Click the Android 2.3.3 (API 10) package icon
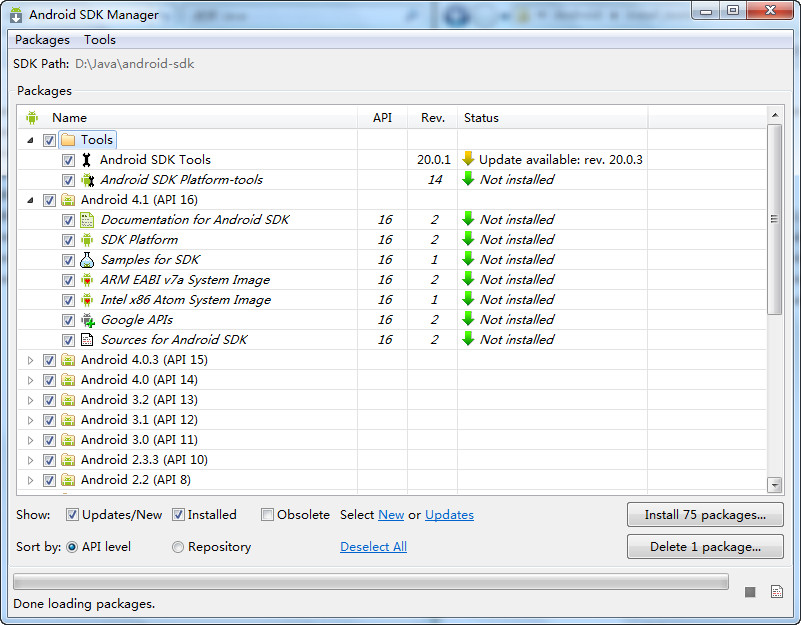This screenshot has height=625, width=801. click(68, 460)
